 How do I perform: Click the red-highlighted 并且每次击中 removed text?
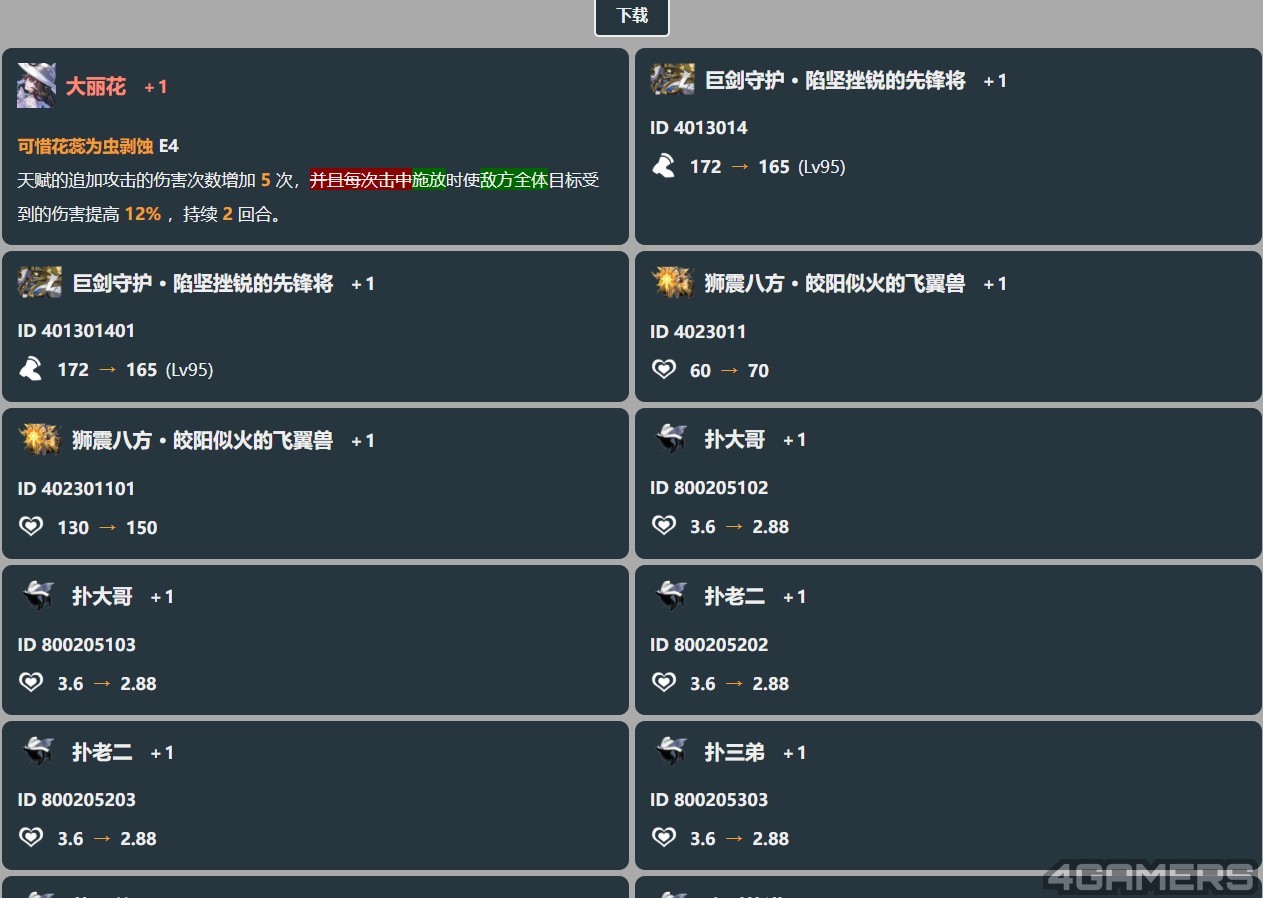point(360,180)
